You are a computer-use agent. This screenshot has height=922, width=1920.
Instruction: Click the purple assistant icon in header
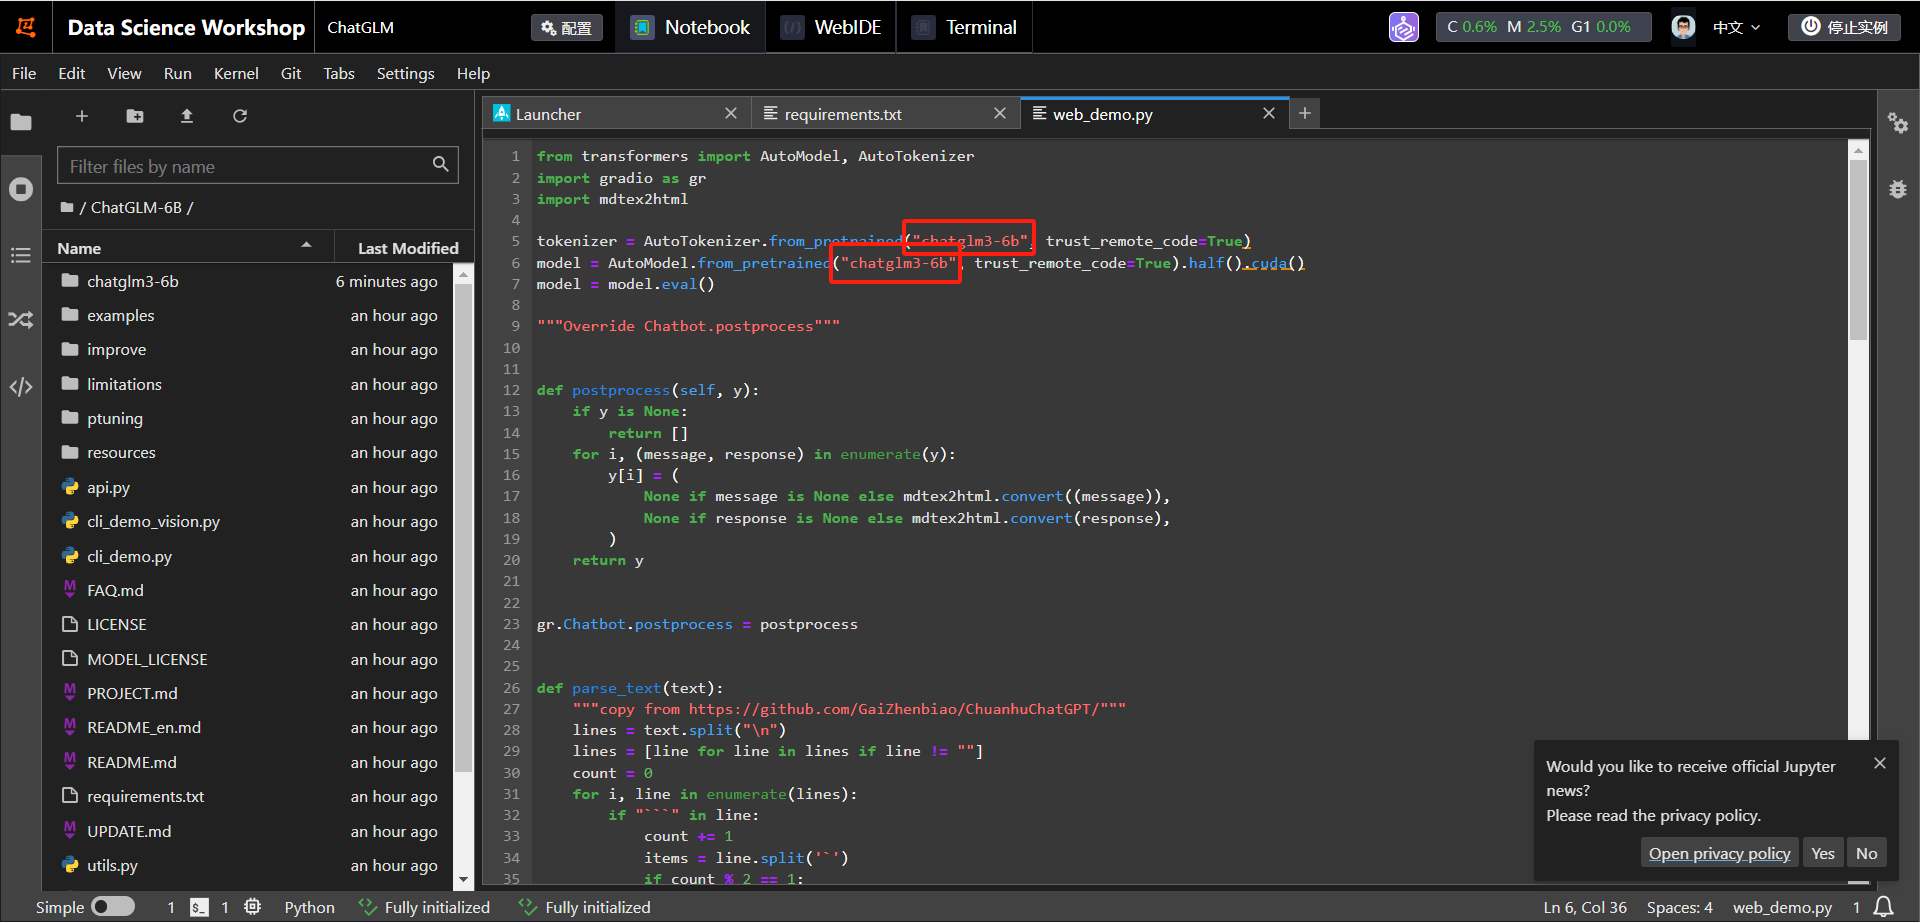(x=1403, y=27)
